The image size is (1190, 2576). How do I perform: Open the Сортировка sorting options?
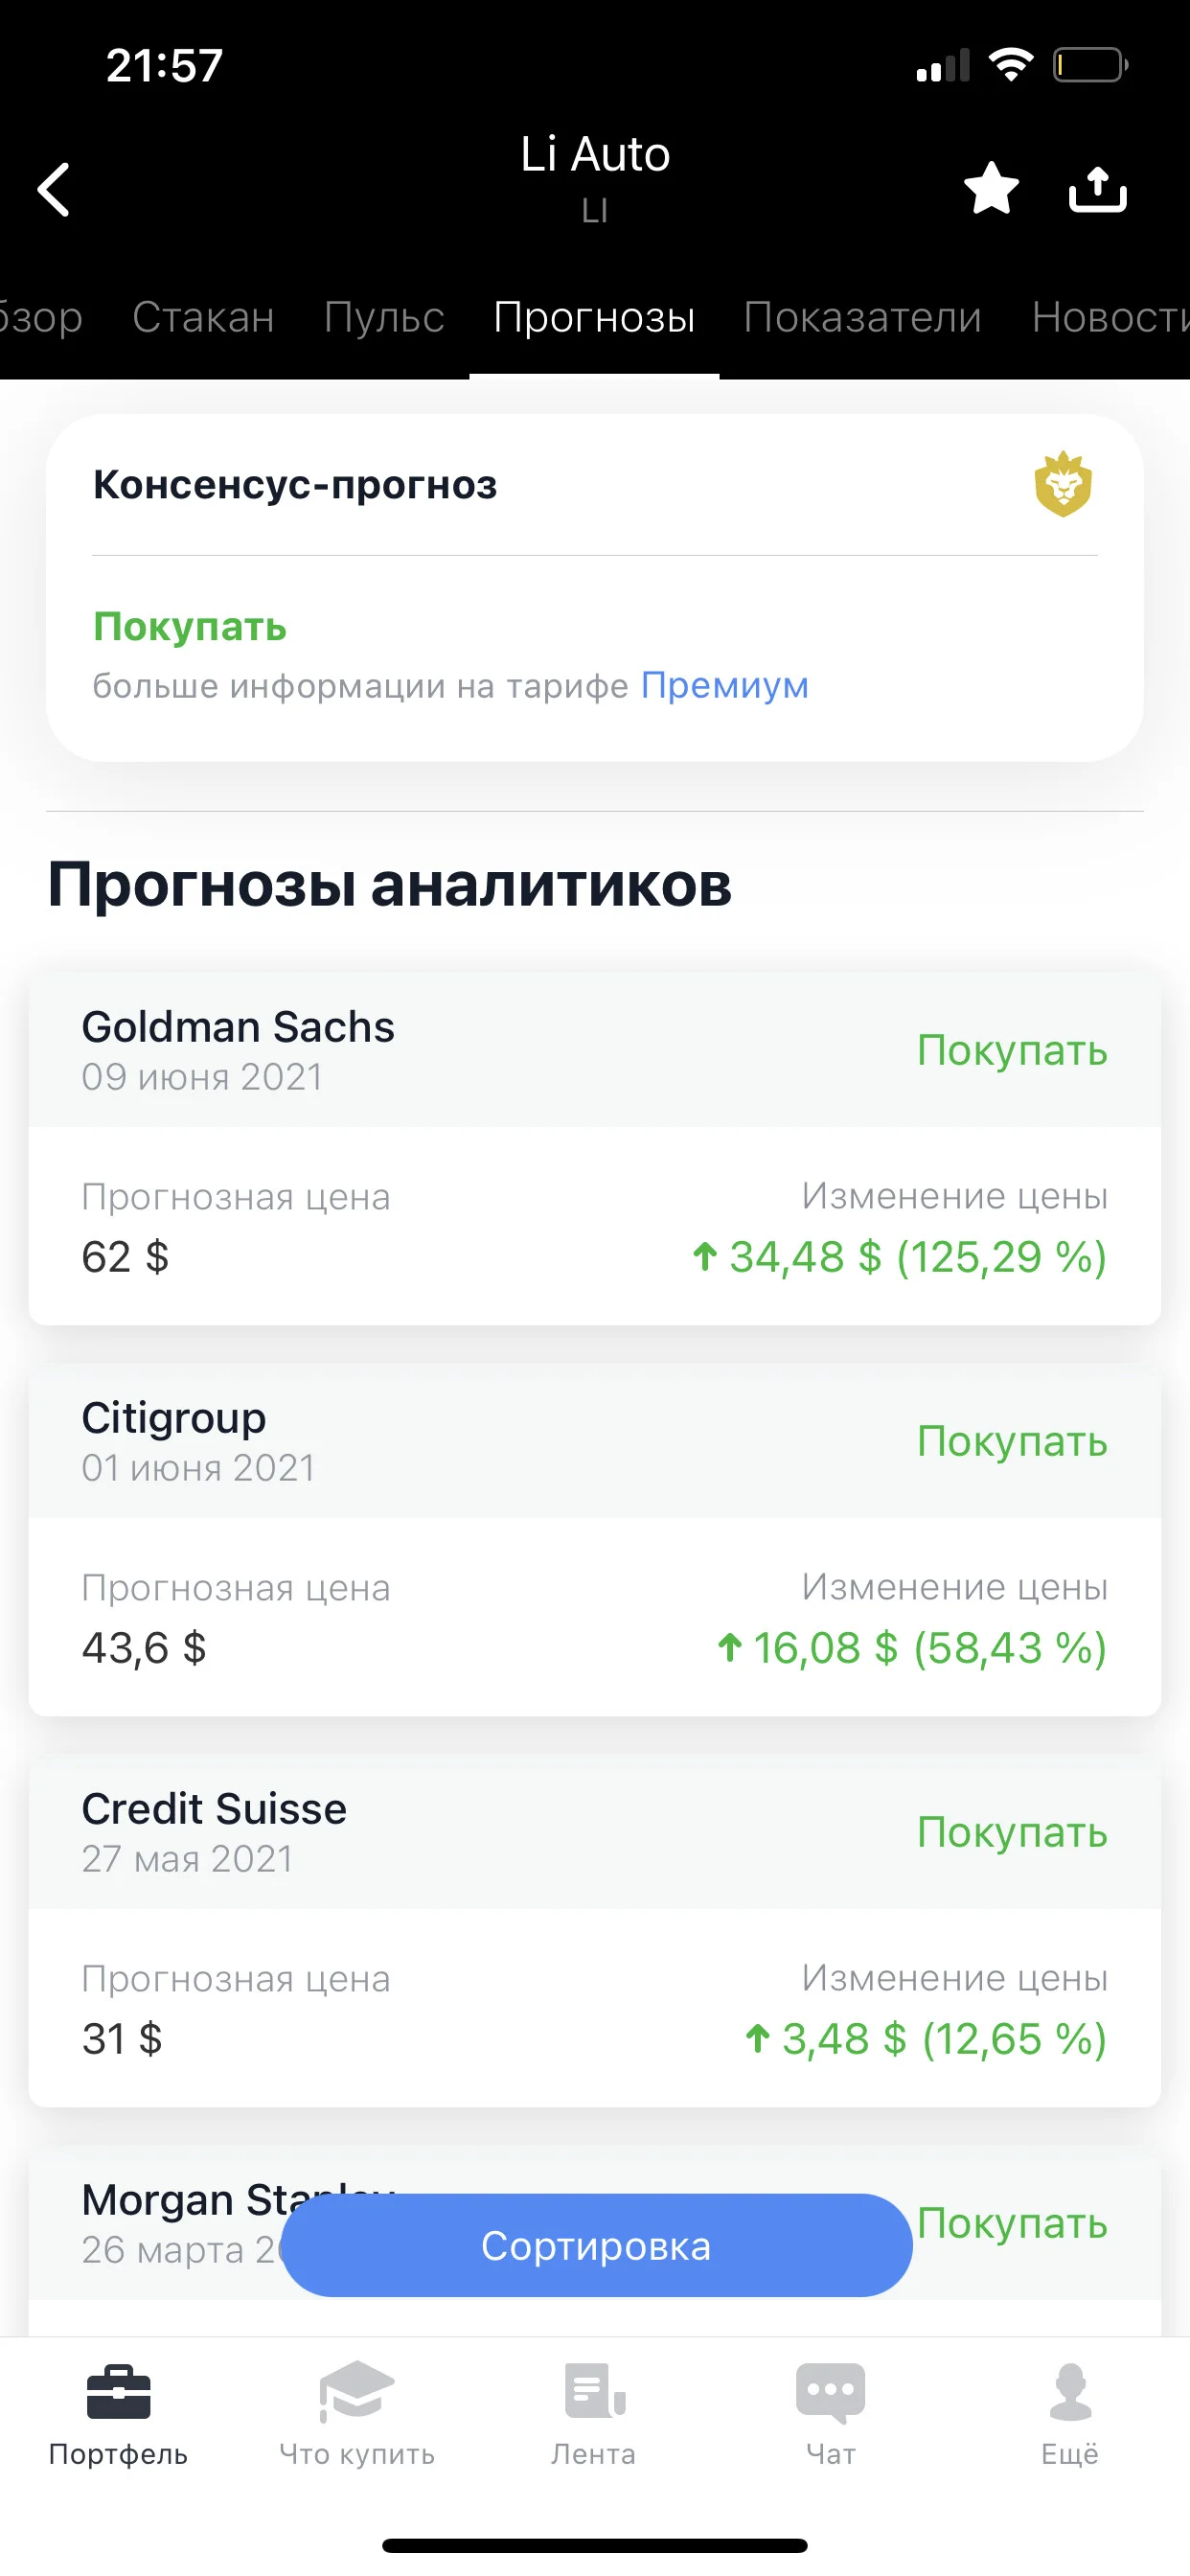596,2245
